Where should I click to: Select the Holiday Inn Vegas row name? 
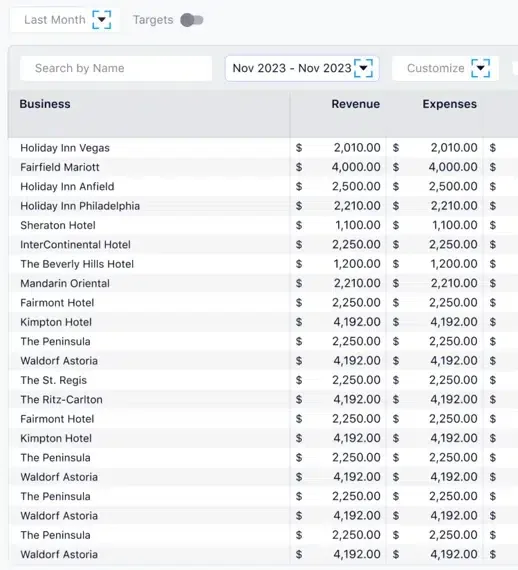pyautogui.click(x=65, y=148)
